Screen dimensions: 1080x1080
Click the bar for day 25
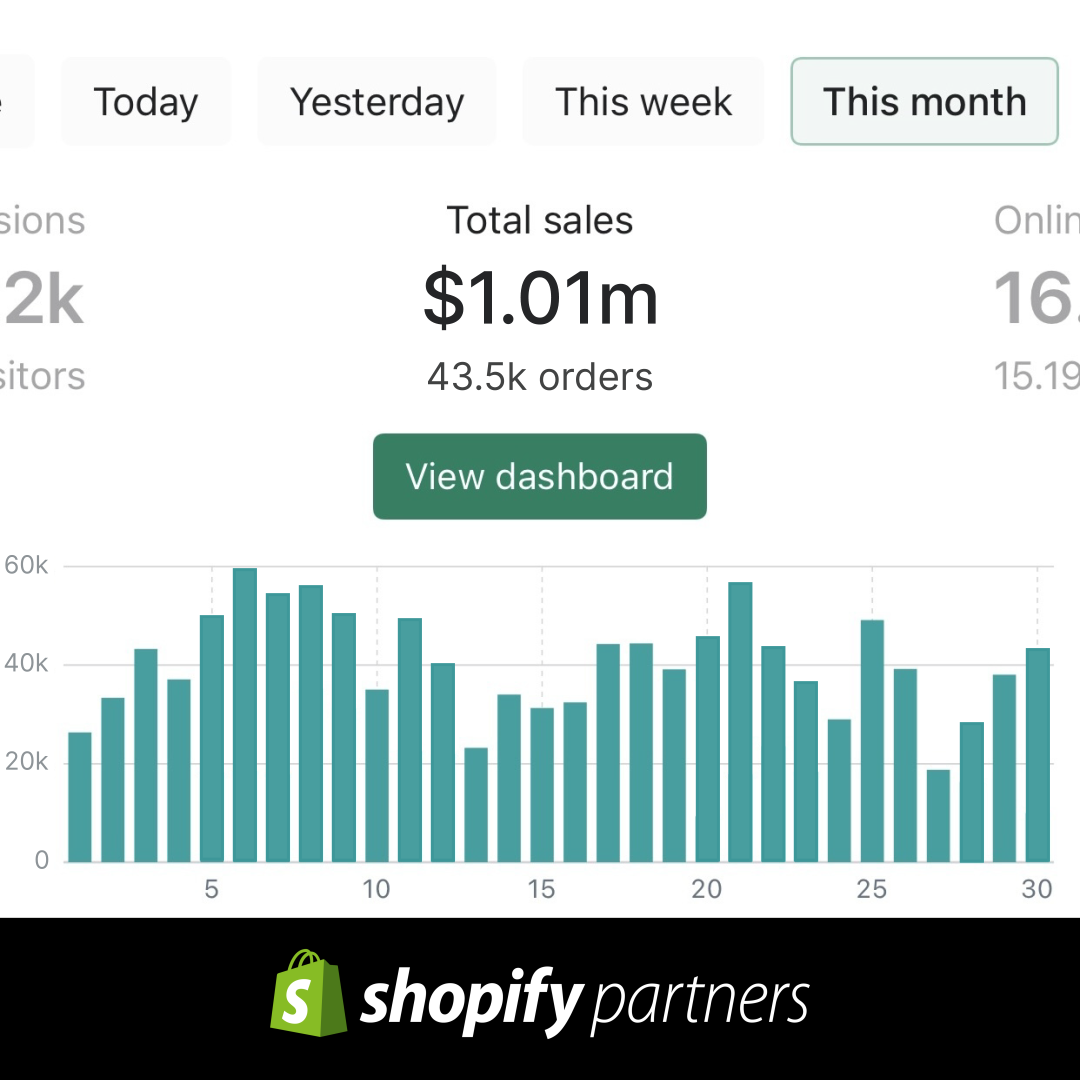pyautogui.click(x=872, y=741)
